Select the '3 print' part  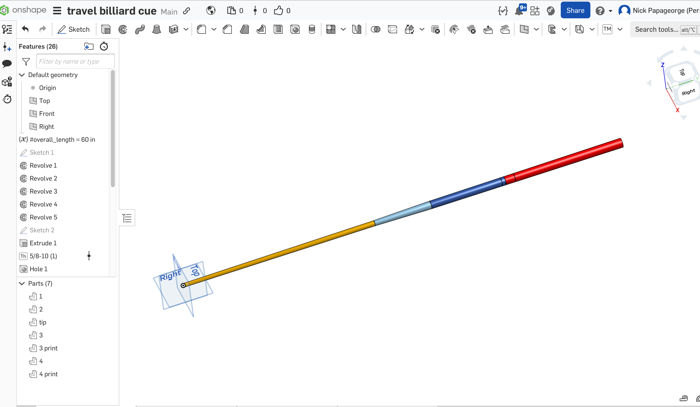[x=48, y=348]
